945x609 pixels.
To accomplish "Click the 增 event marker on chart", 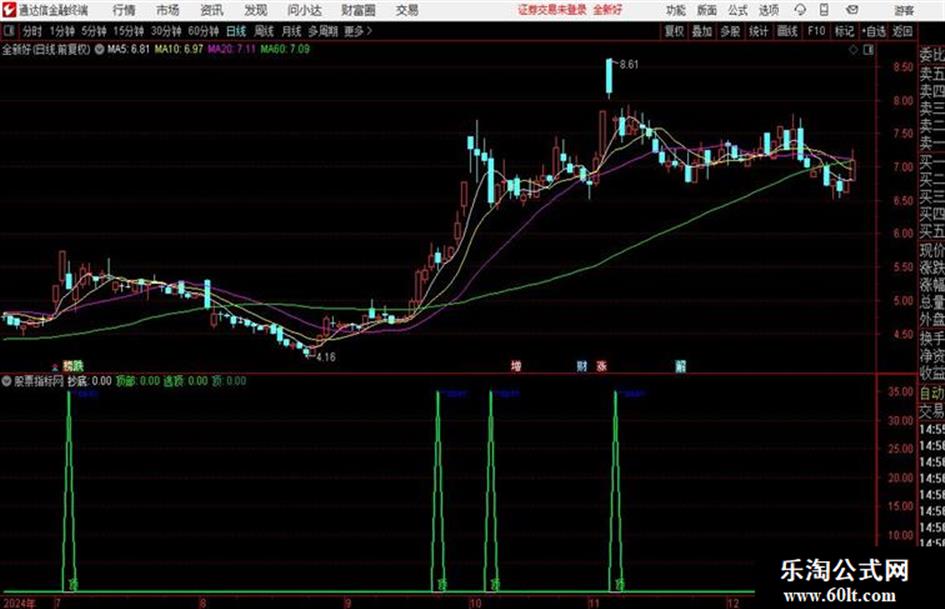I will (x=516, y=366).
